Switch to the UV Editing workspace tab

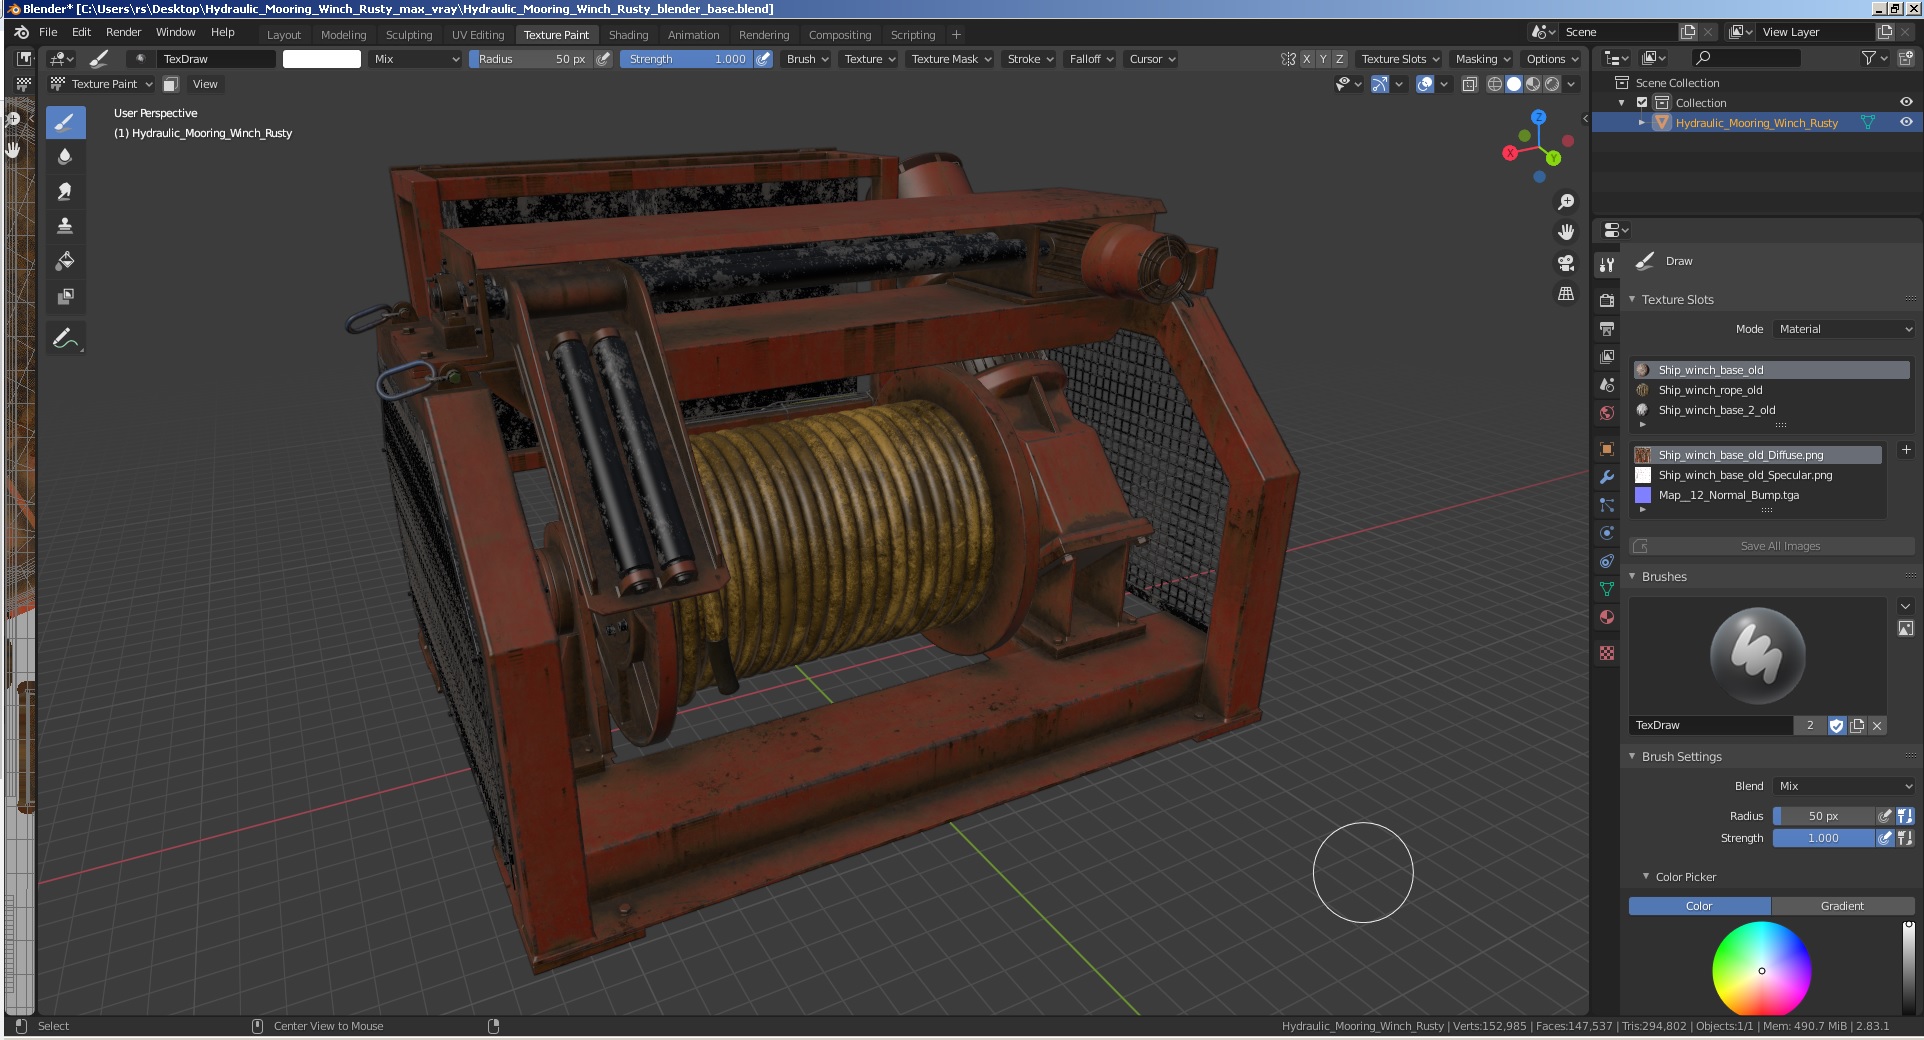pyautogui.click(x=478, y=34)
